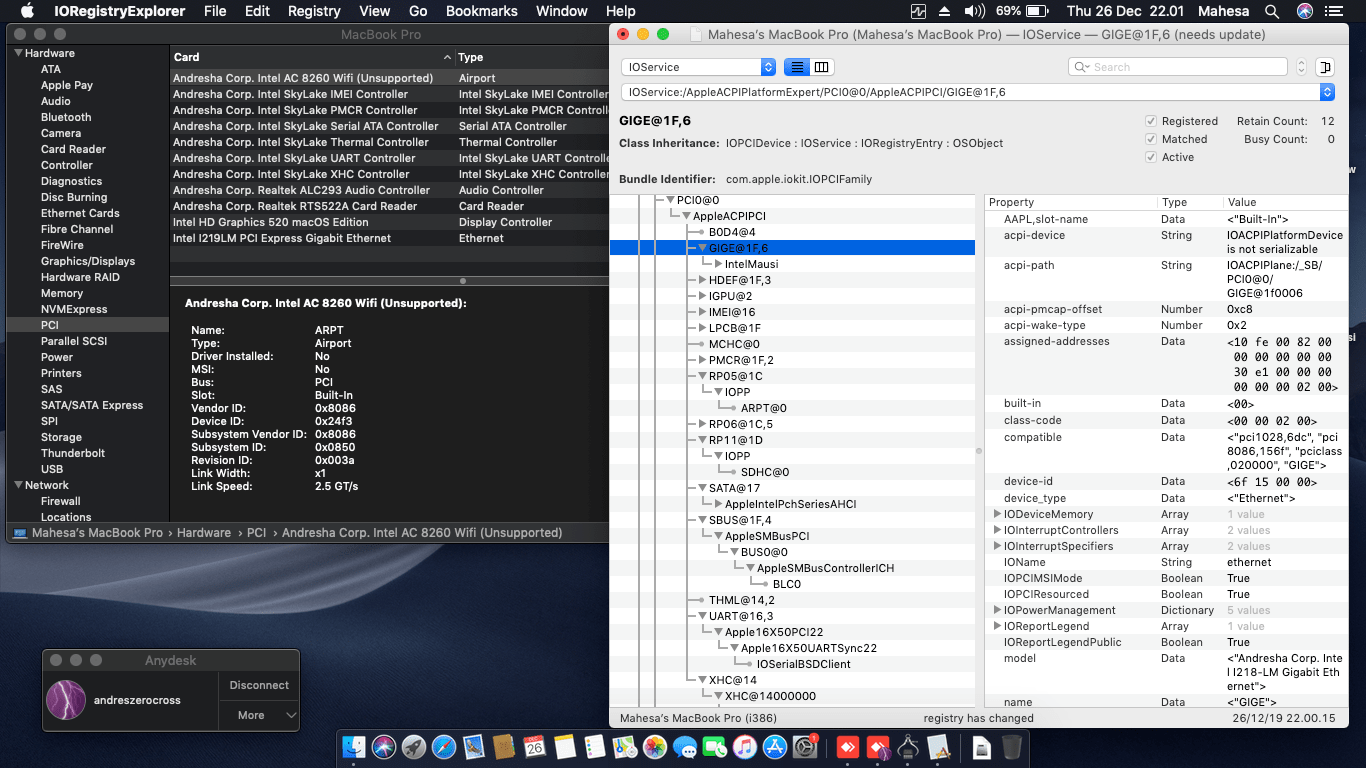The height and width of the screenshot is (768, 1366).
Task: Open Spotlight search in menu bar
Action: click(1272, 11)
